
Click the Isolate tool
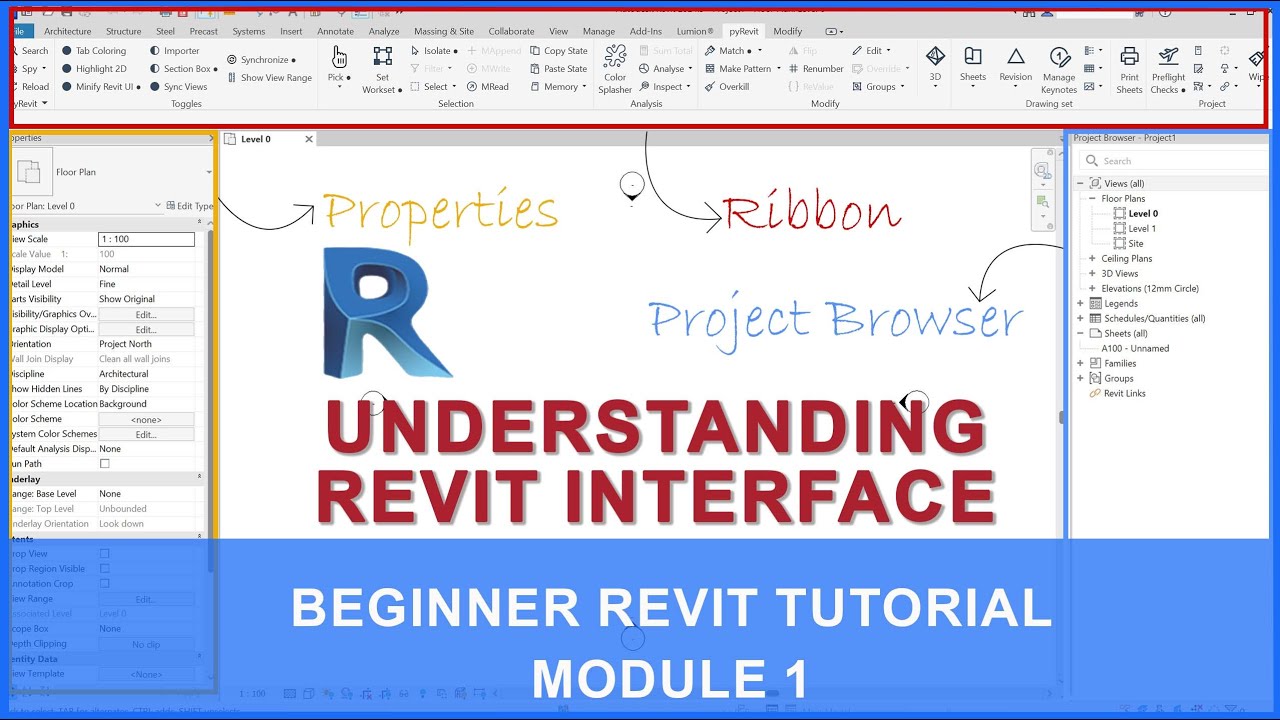pos(434,51)
